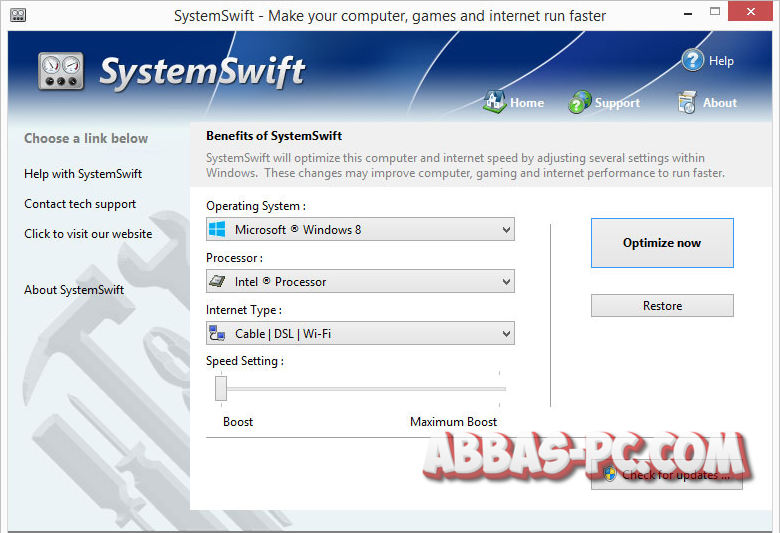Click the Choose a link below heading
Screen dimensions: 780x533
click(86, 138)
